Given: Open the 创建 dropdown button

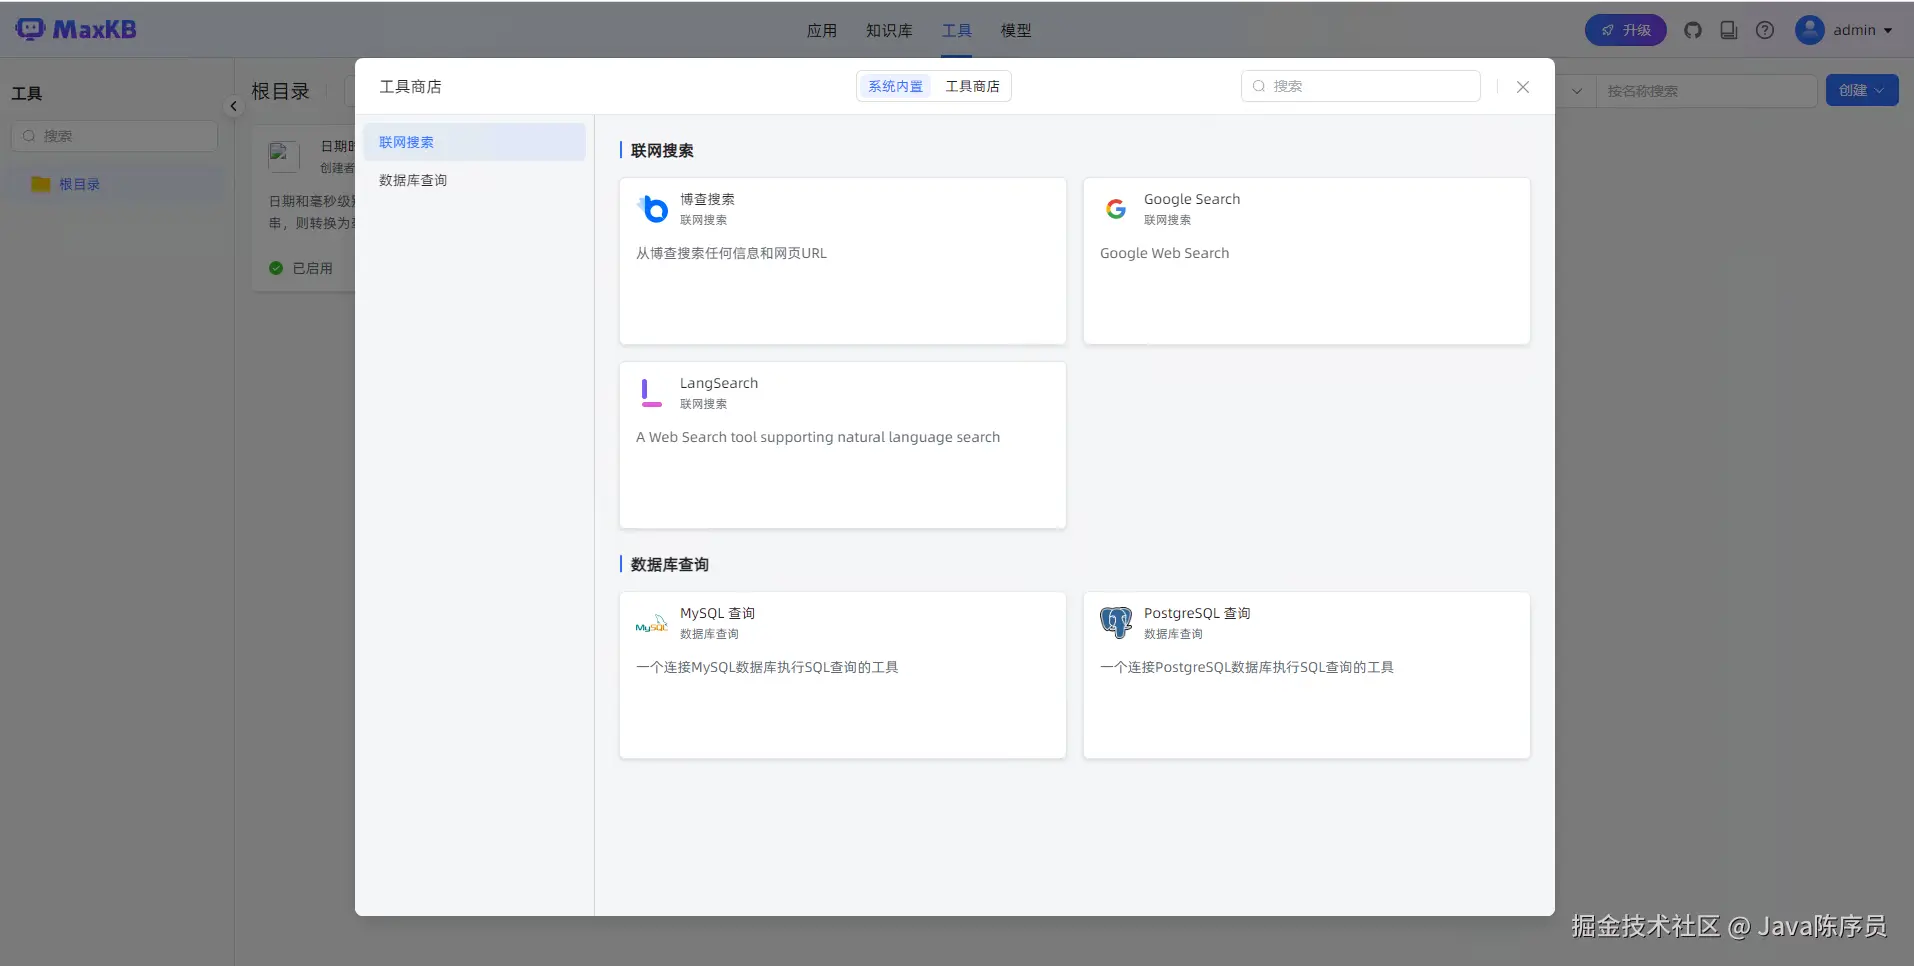Looking at the screenshot, I should (1862, 90).
